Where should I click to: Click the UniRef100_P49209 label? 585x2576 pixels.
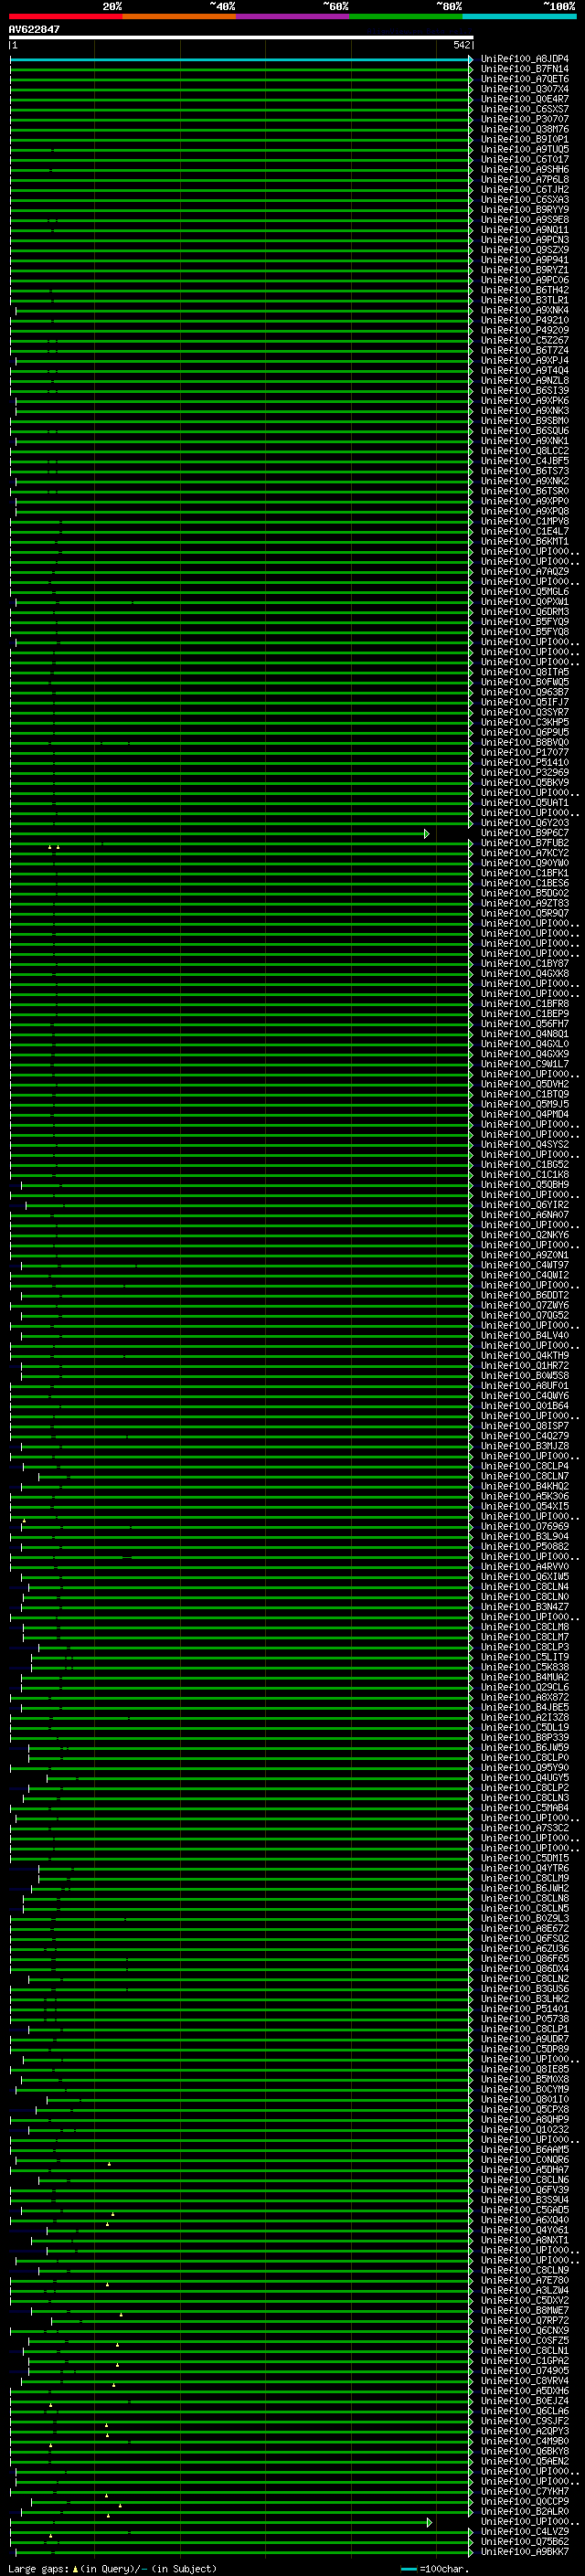[525, 330]
